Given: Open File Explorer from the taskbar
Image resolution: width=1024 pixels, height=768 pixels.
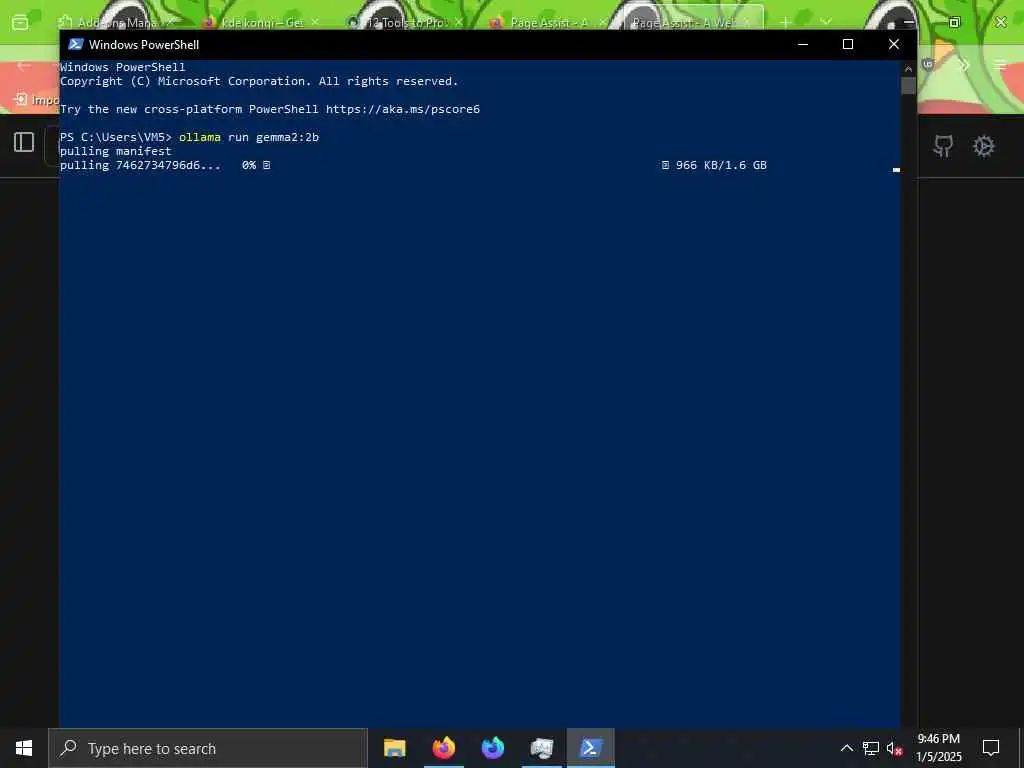Looking at the screenshot, I should tap(394, 748).
